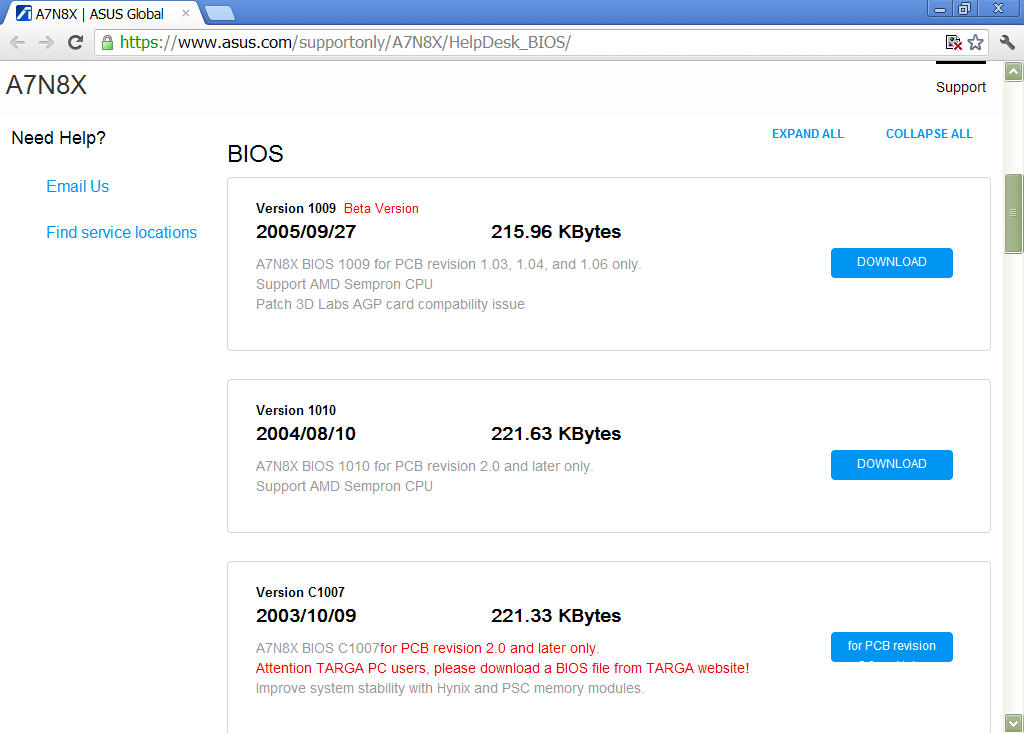Click the browser forward arrow
This screenshot has height=733, width=1024.
(x=46, y=43)
